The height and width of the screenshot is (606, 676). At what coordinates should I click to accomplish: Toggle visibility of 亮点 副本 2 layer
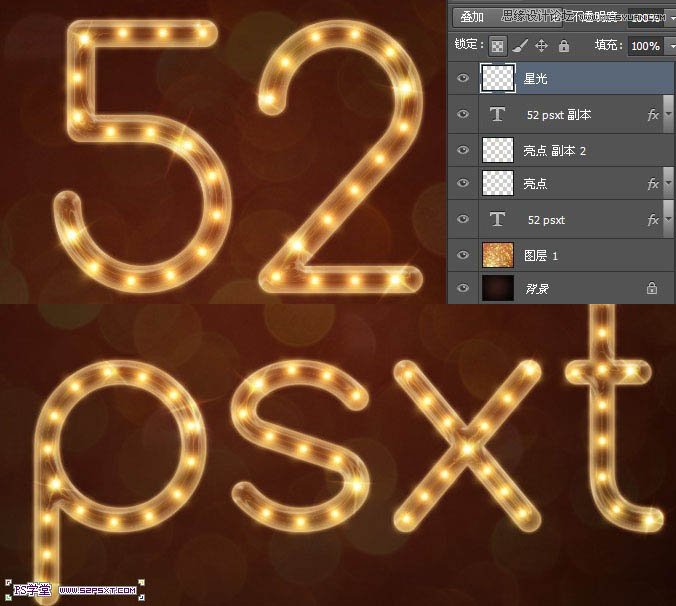[462, 150]
